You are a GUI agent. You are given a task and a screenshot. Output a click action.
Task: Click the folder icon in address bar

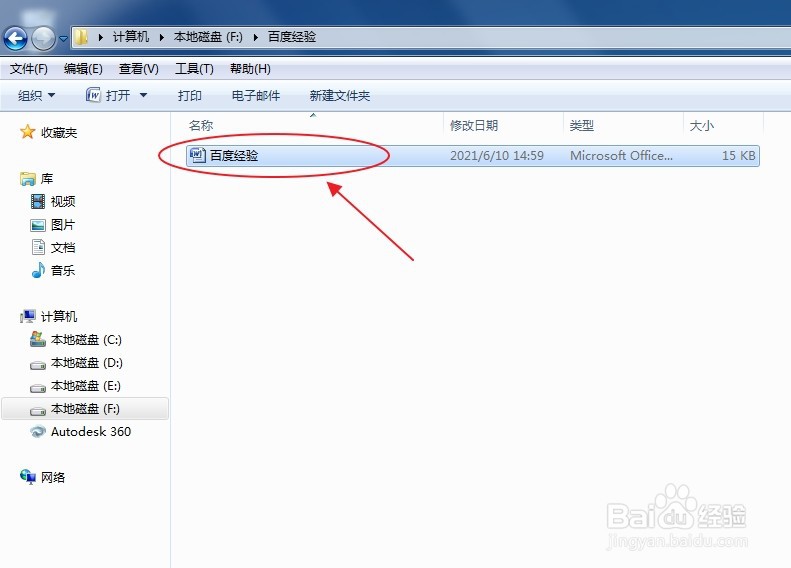coord(81,37)
